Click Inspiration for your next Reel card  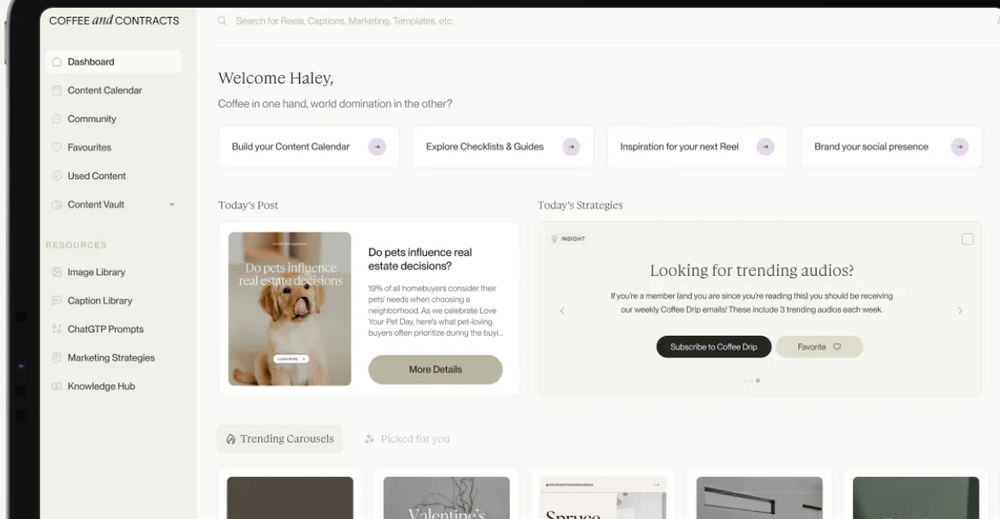tap(697, 147)
